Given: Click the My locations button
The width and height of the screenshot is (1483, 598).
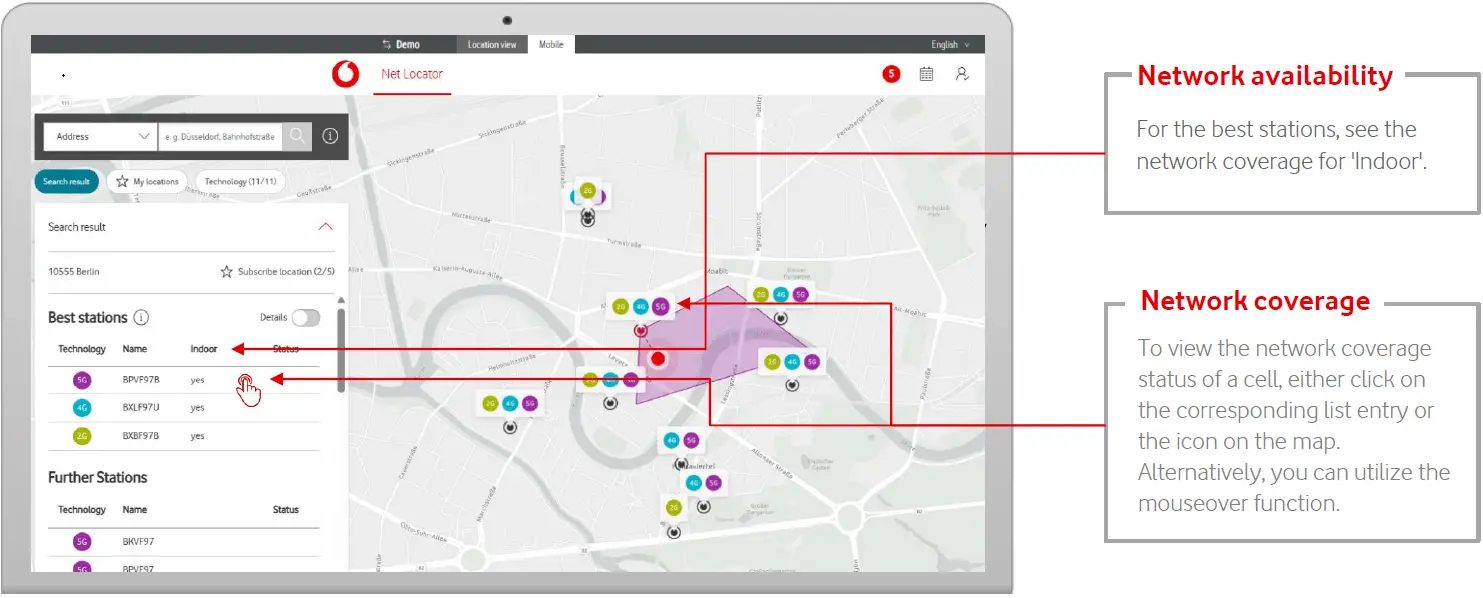Looking at the screenshot, I should (147, 182).
